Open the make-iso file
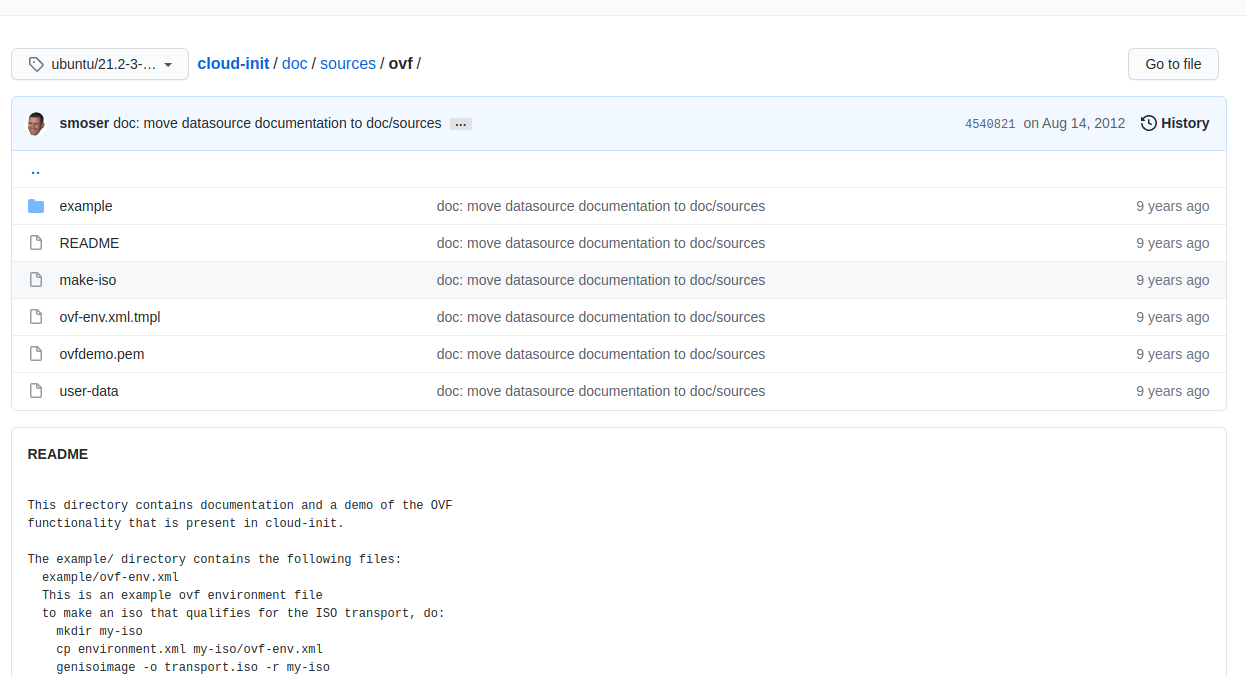1246x677 pixels. 88,280
